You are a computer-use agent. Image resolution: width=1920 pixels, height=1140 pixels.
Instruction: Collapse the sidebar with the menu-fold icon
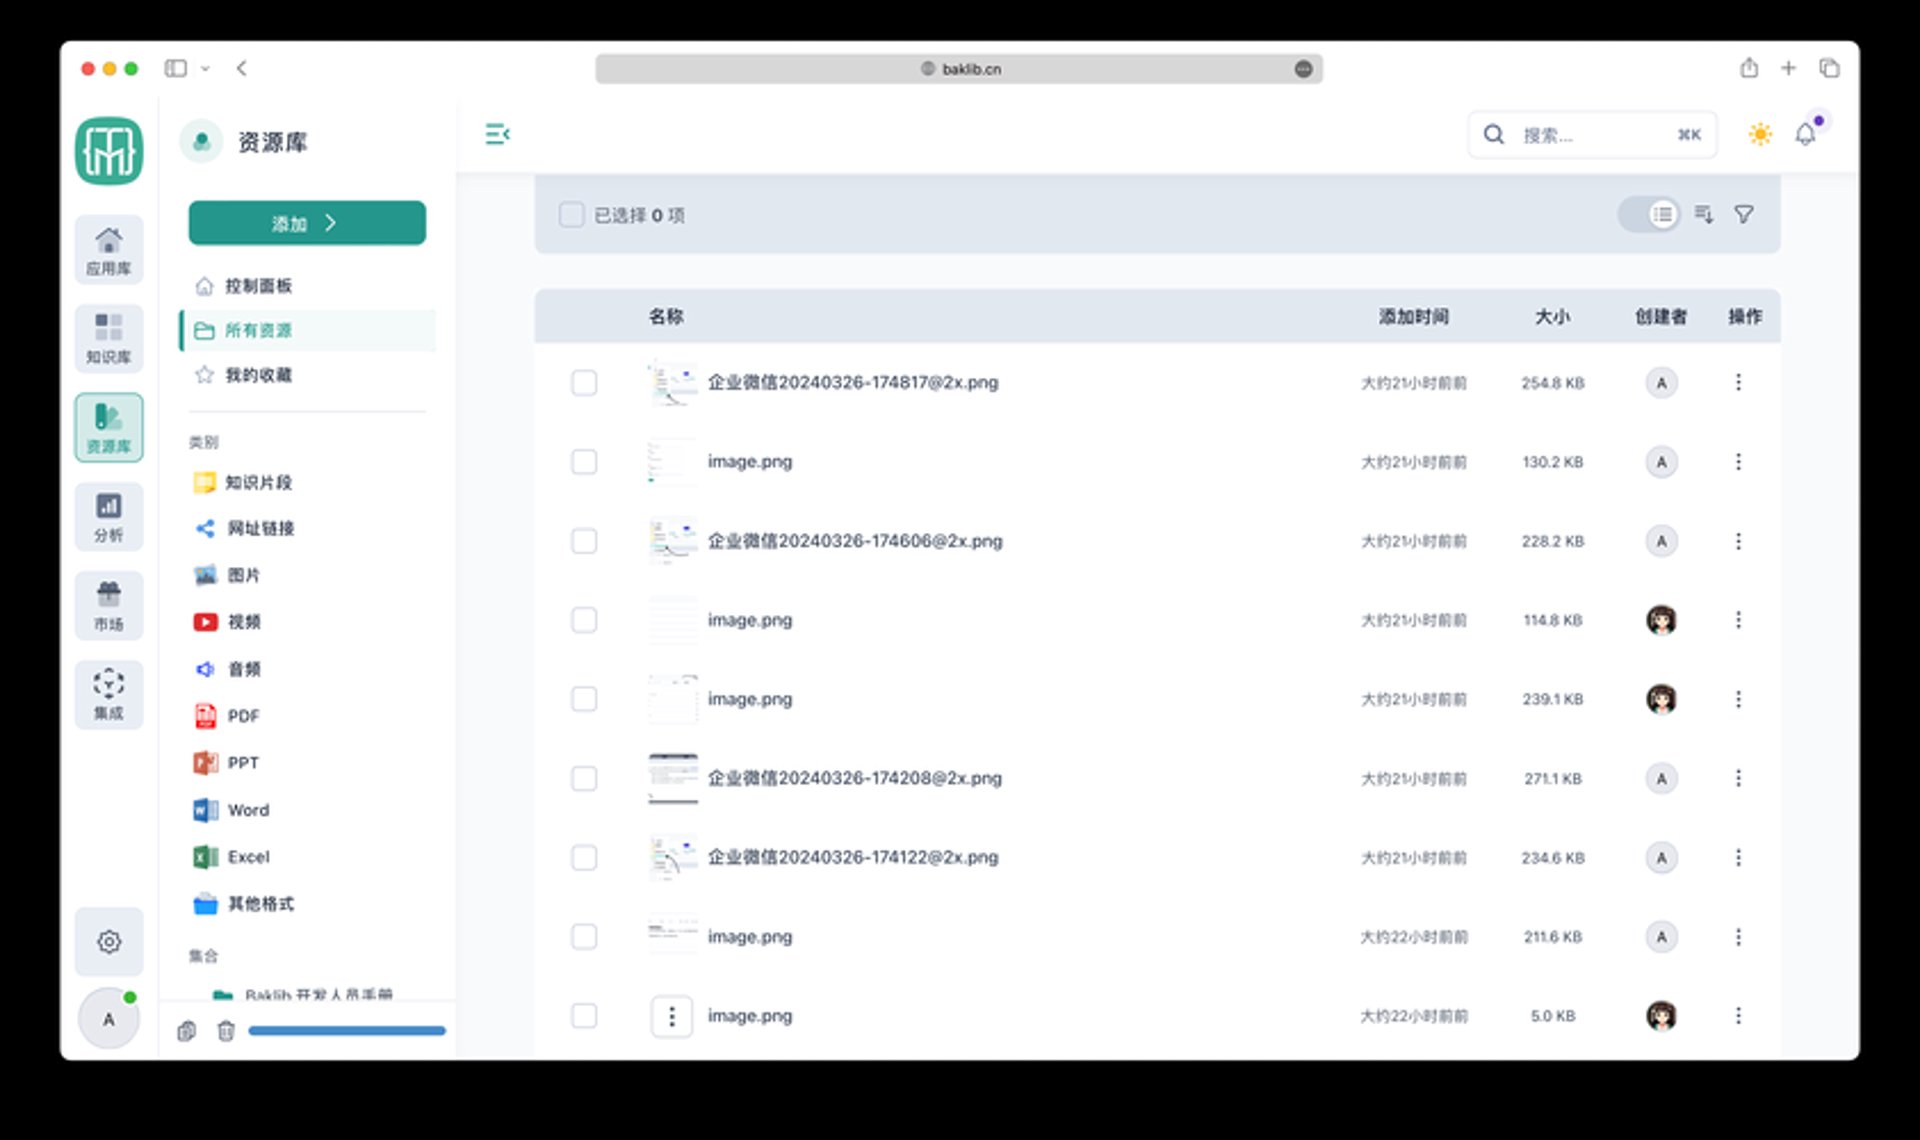497,134
